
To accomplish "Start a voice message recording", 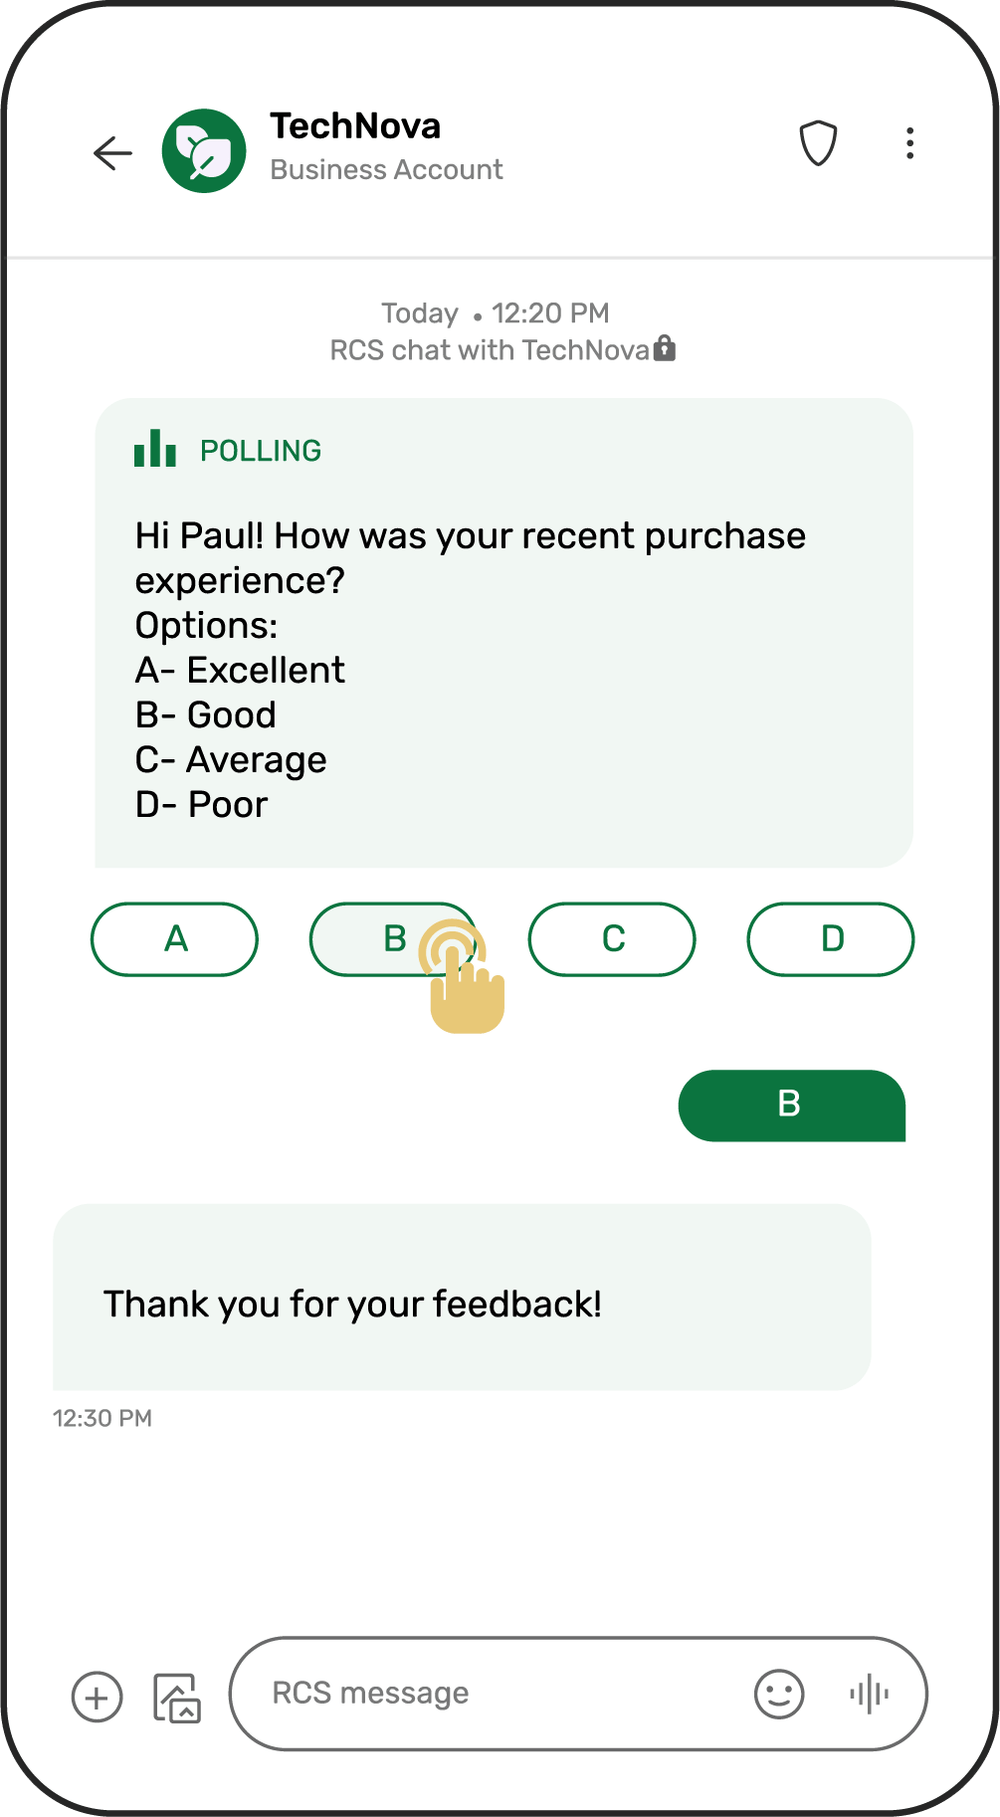I will (x=869, y=1694).
